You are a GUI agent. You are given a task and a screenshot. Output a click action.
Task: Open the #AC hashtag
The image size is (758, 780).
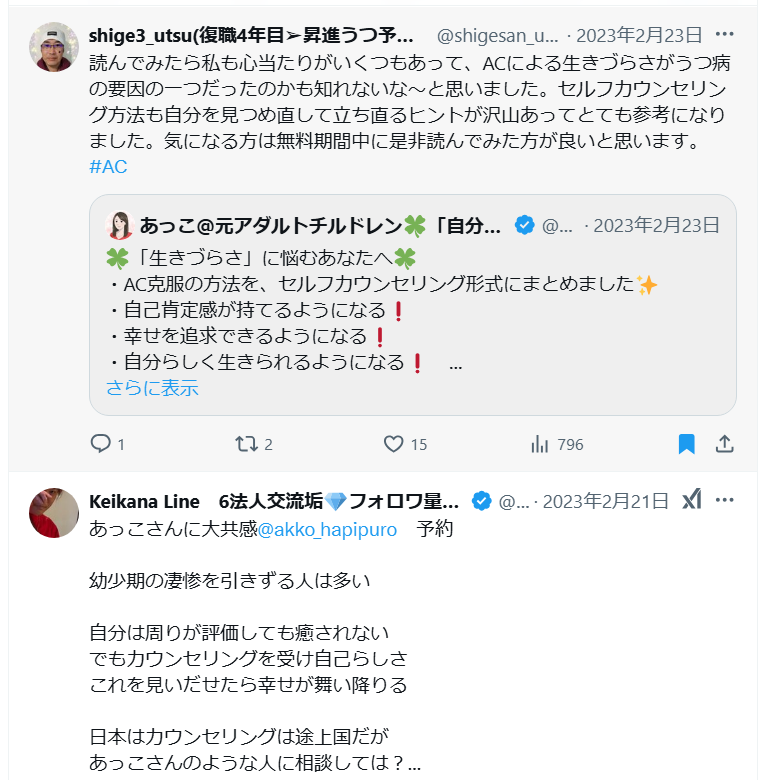click(108, 166)
